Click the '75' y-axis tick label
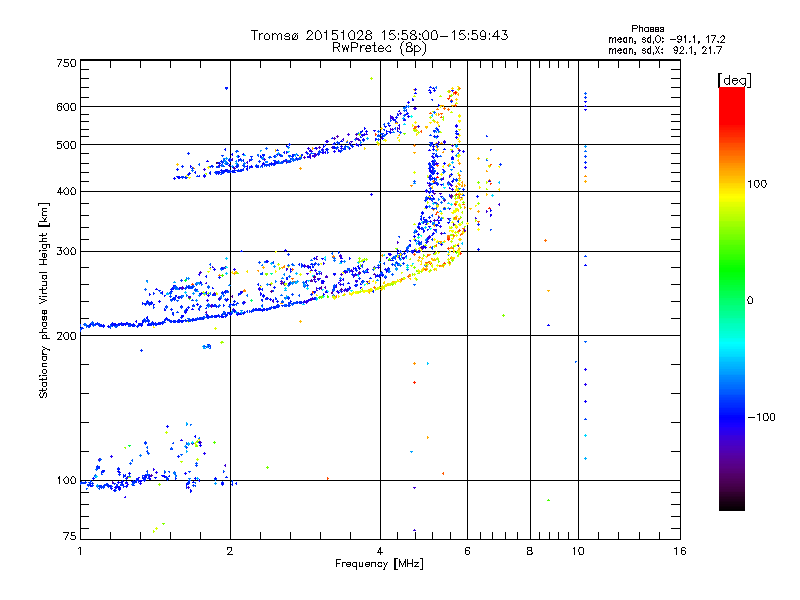Image resolution: width=800 pixels, height=600 pixels. 70,536
